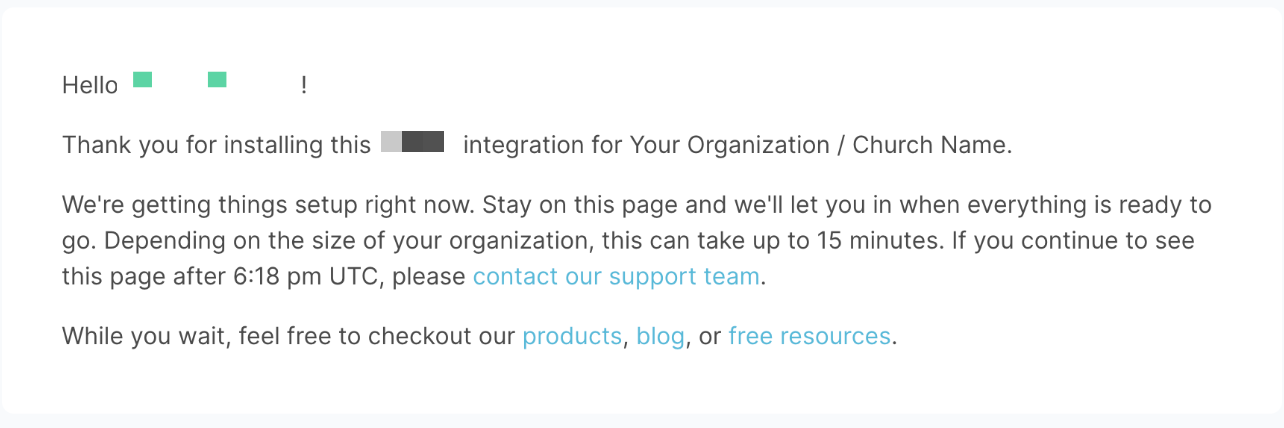Click the gray redacted integration name block
The height and width of the screenshot is (428, 1284).
click(x=412, y=141)
